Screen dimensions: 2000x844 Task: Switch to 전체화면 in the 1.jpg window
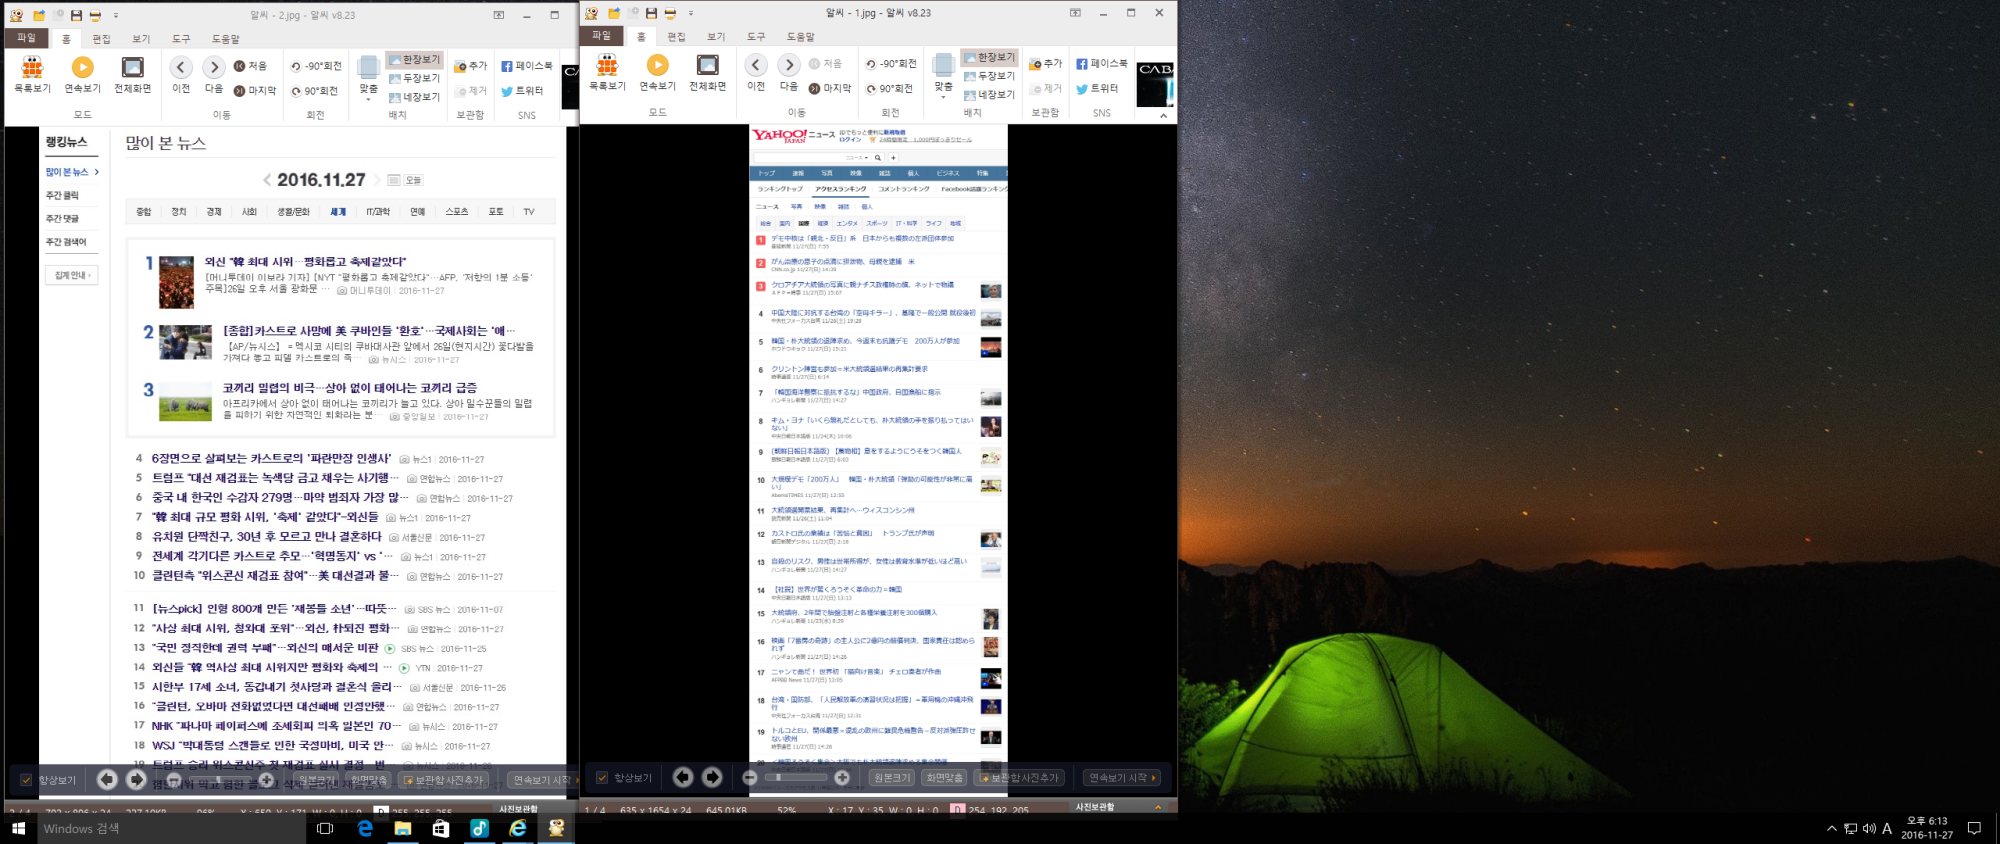tap(707, 73)
